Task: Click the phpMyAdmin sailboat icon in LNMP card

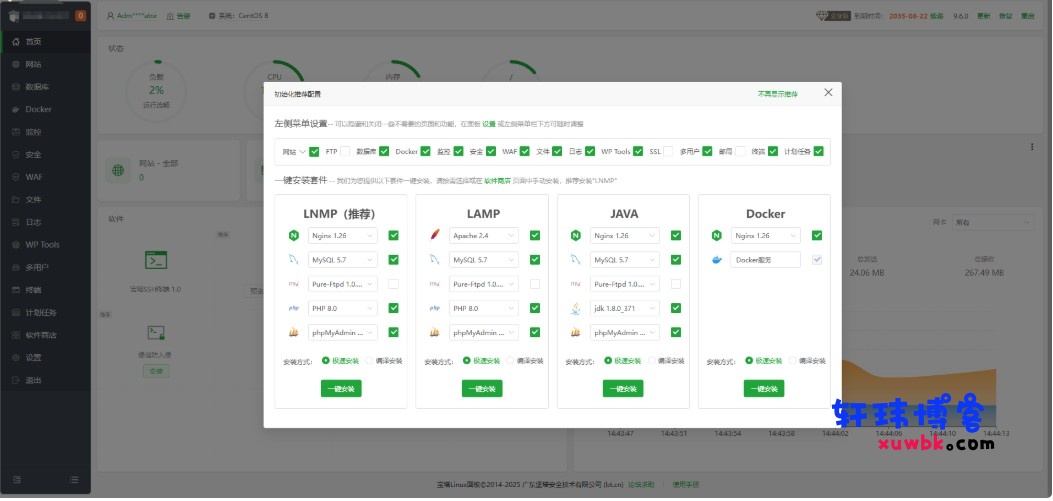Action: click(x=293, y=332)
